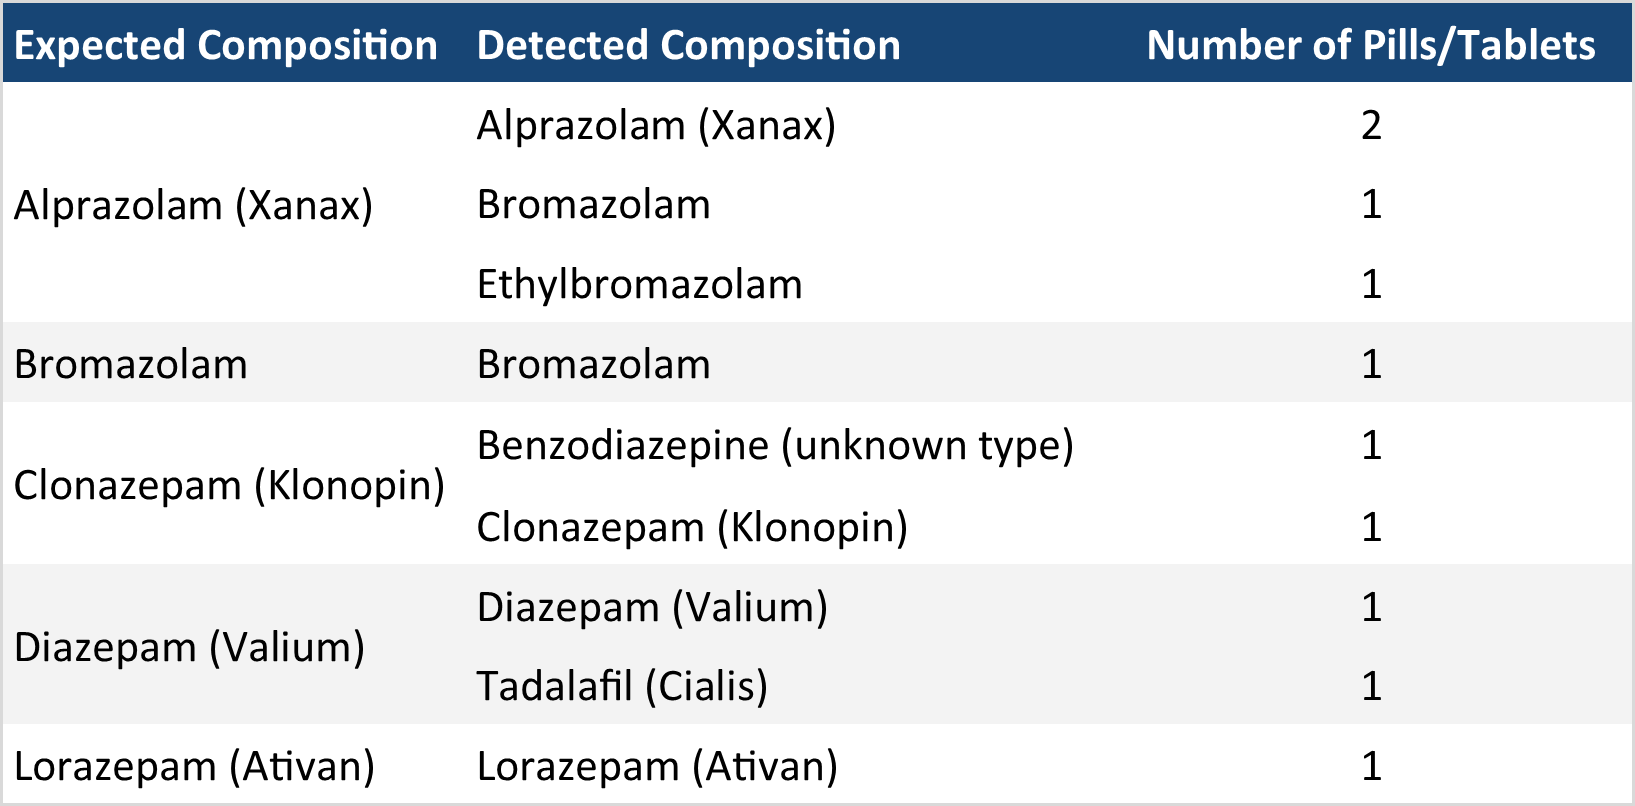
Task: Select Diazepam (Valium) in the Expected Composition column
Action: point(189,647)
